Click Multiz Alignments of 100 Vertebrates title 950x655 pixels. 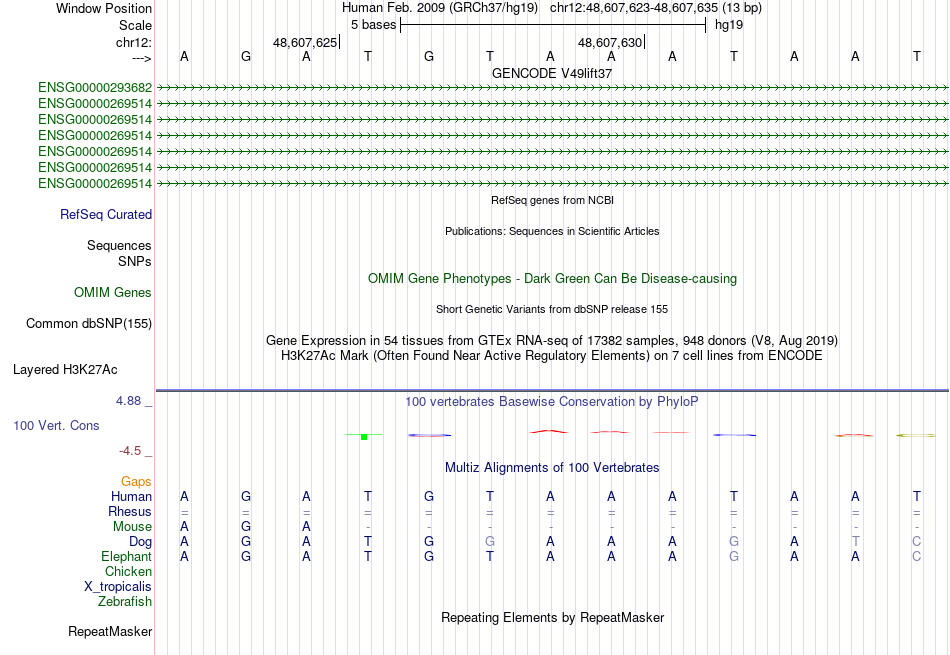click(552, 468)
